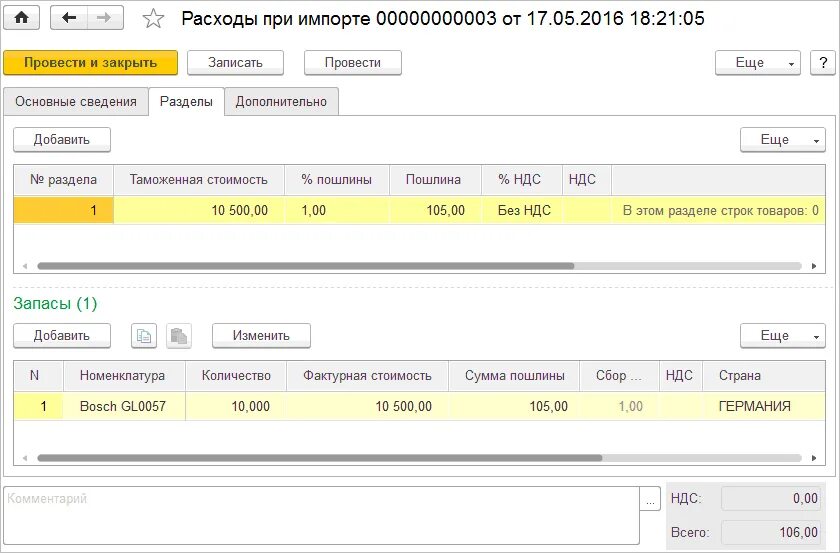Navigate back with the left arrow
Viewport: 840px width, 553px height.
[x=69, y=18]
